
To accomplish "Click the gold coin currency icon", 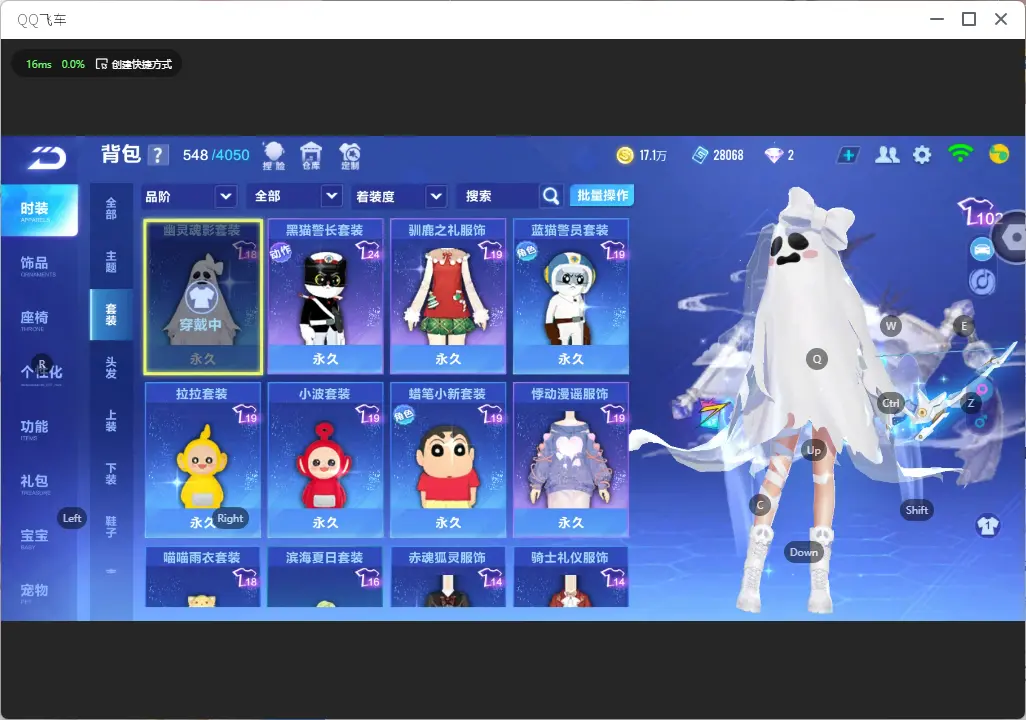I will click(x=625, y=155).
